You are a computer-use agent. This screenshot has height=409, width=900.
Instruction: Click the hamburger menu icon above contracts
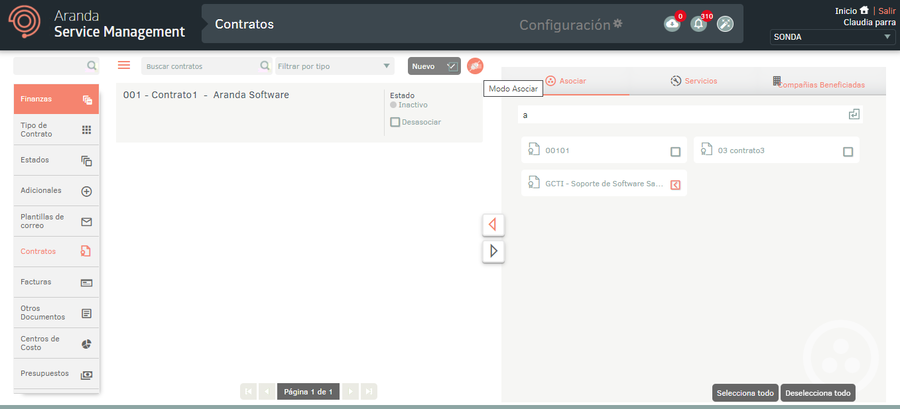124,66
